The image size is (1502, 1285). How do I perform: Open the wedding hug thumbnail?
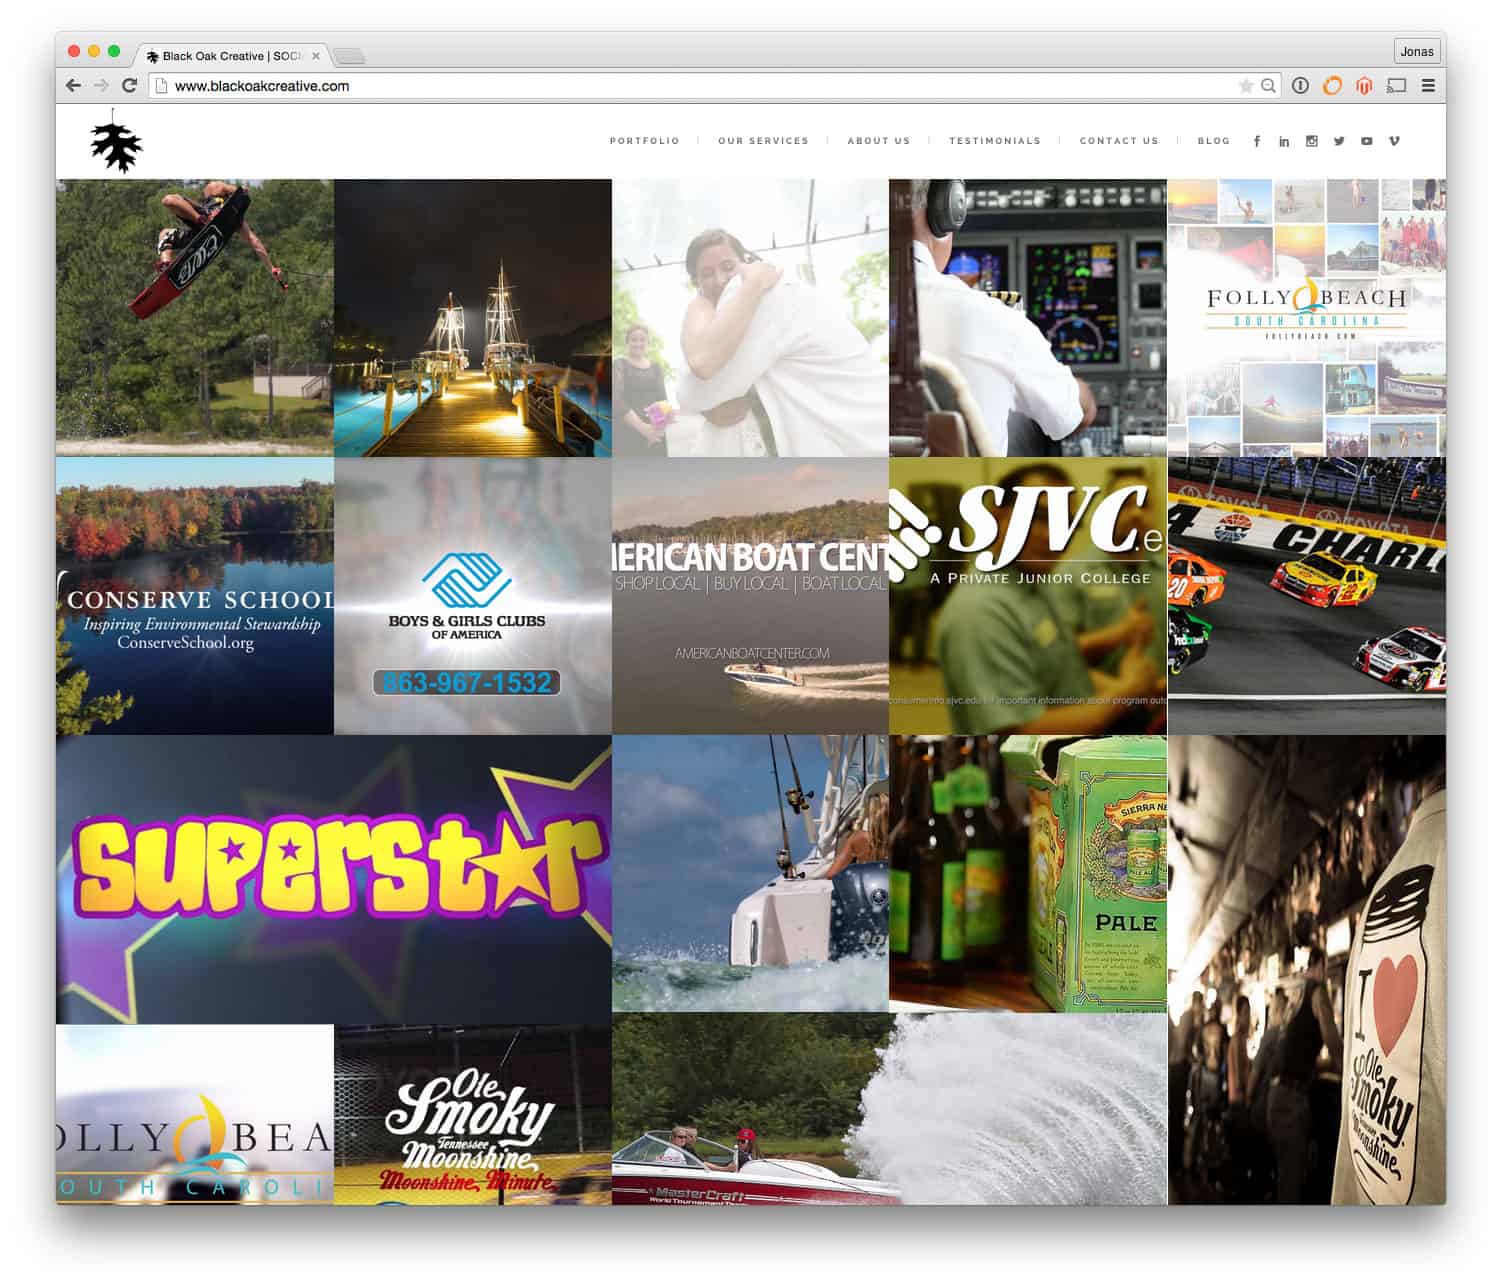[x=750, y=318]
